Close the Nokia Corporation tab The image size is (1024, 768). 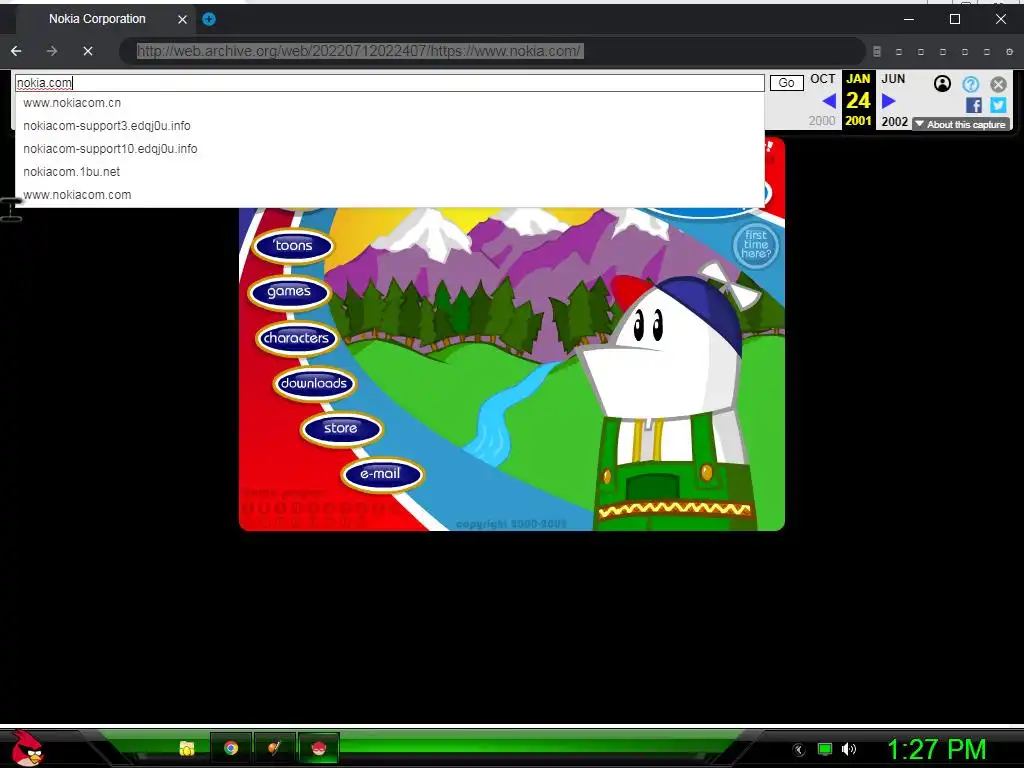(x=182, y=19)
